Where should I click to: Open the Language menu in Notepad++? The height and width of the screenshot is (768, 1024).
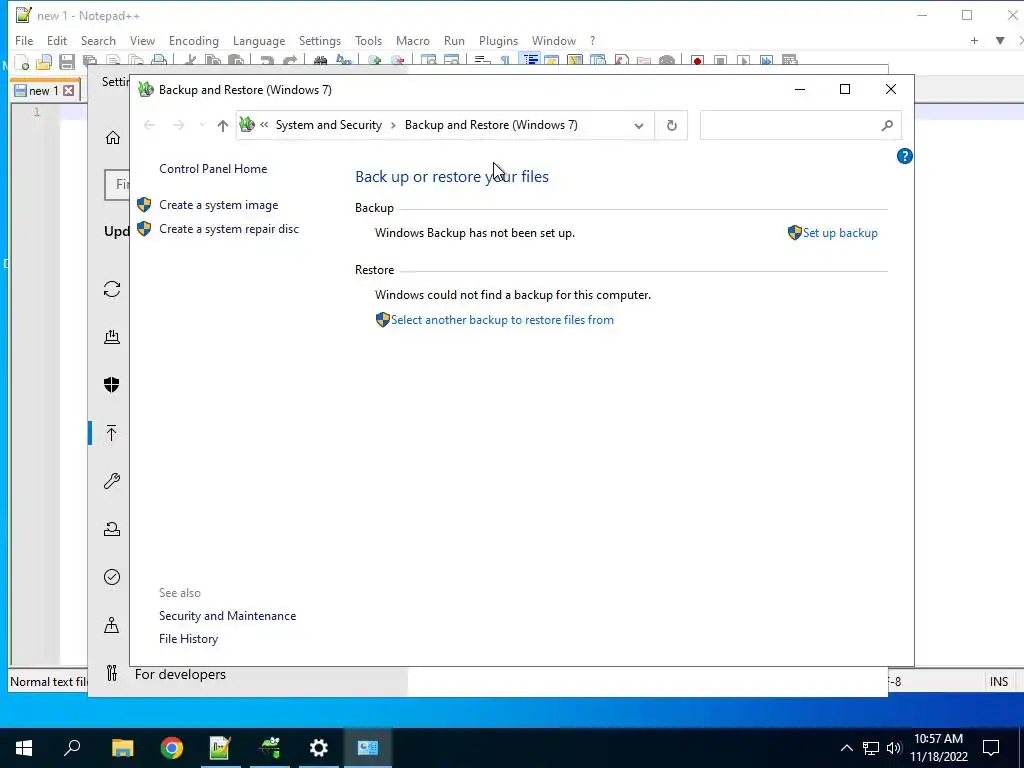point(259,40)
